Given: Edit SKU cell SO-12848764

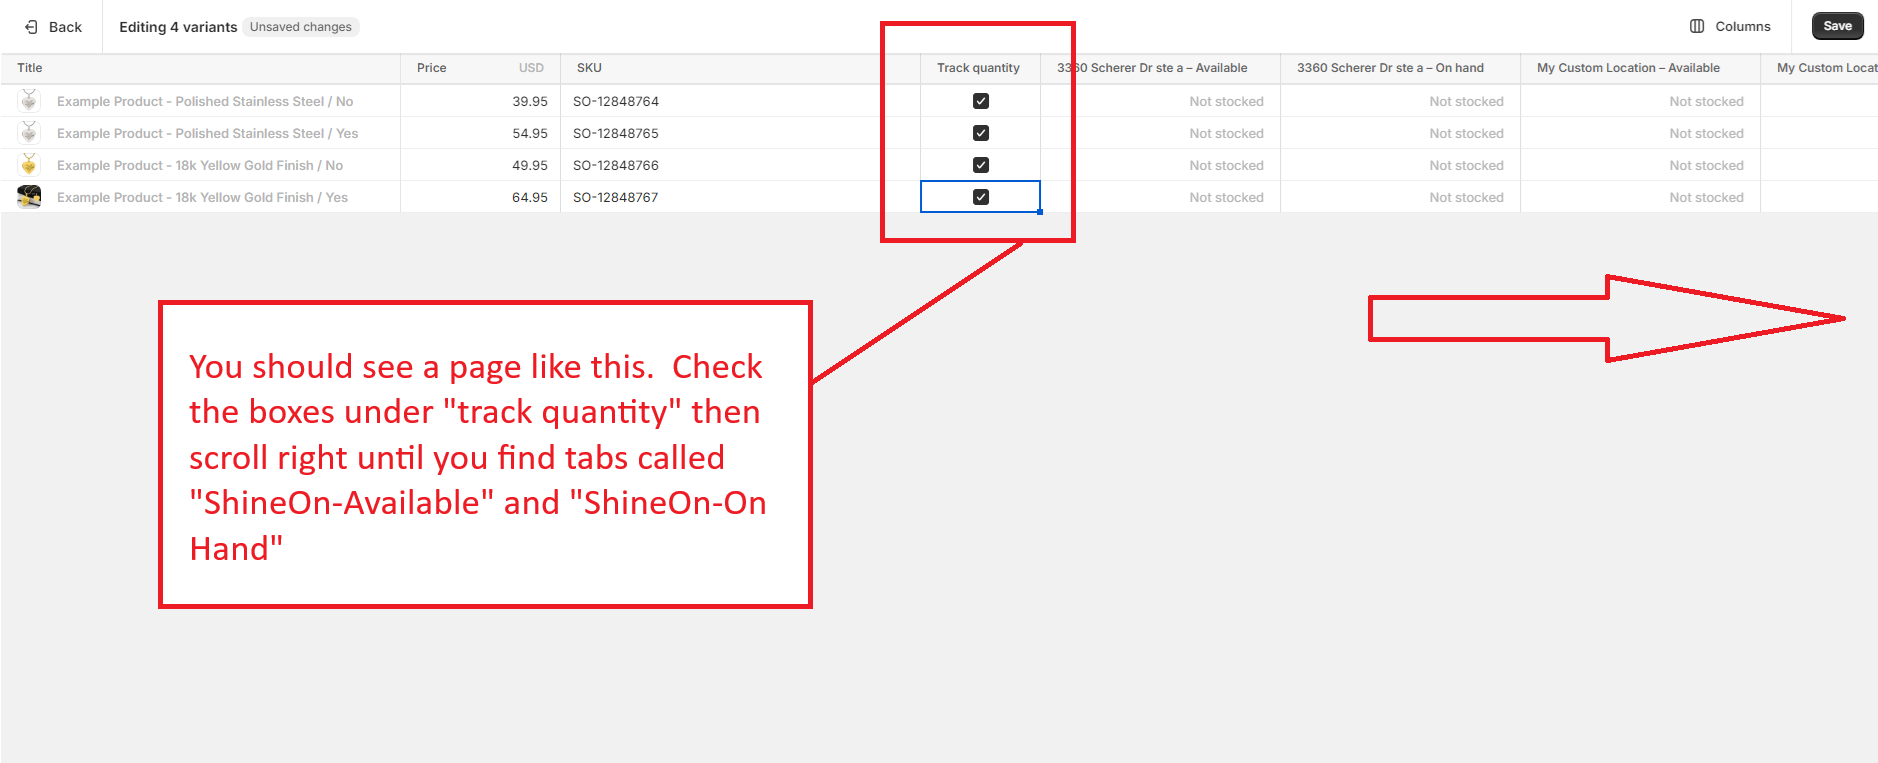Looking at the screenshot, I should click(740, 101).
